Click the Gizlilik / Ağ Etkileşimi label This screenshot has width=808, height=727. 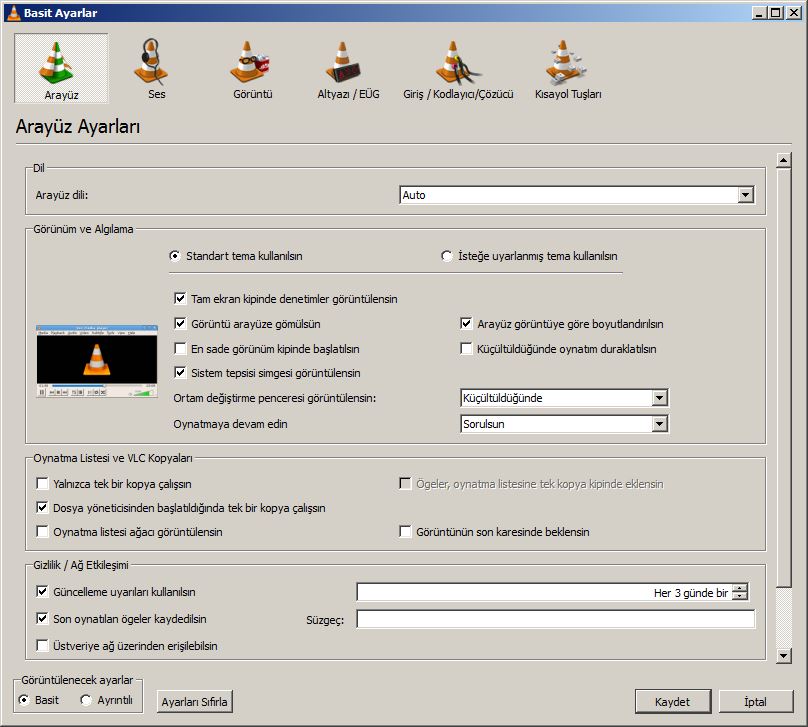click(81, 565)
